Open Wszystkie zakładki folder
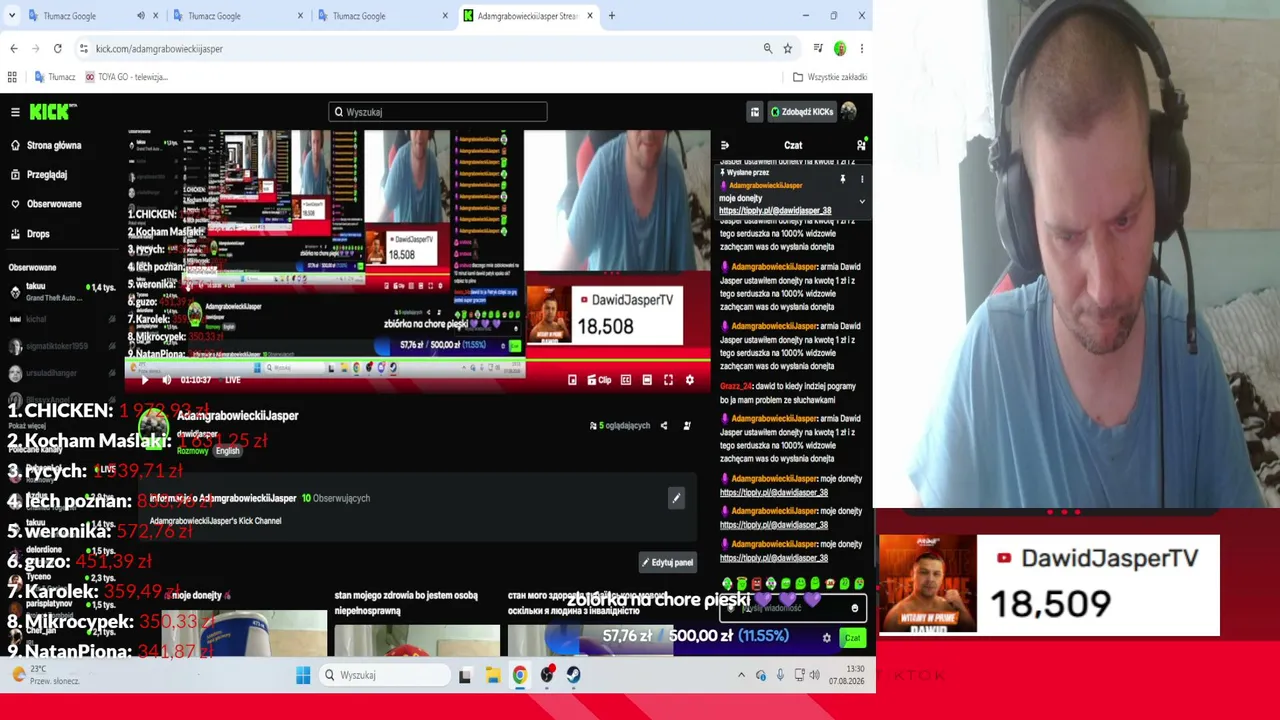1280x720 pixels. (830, 77)
